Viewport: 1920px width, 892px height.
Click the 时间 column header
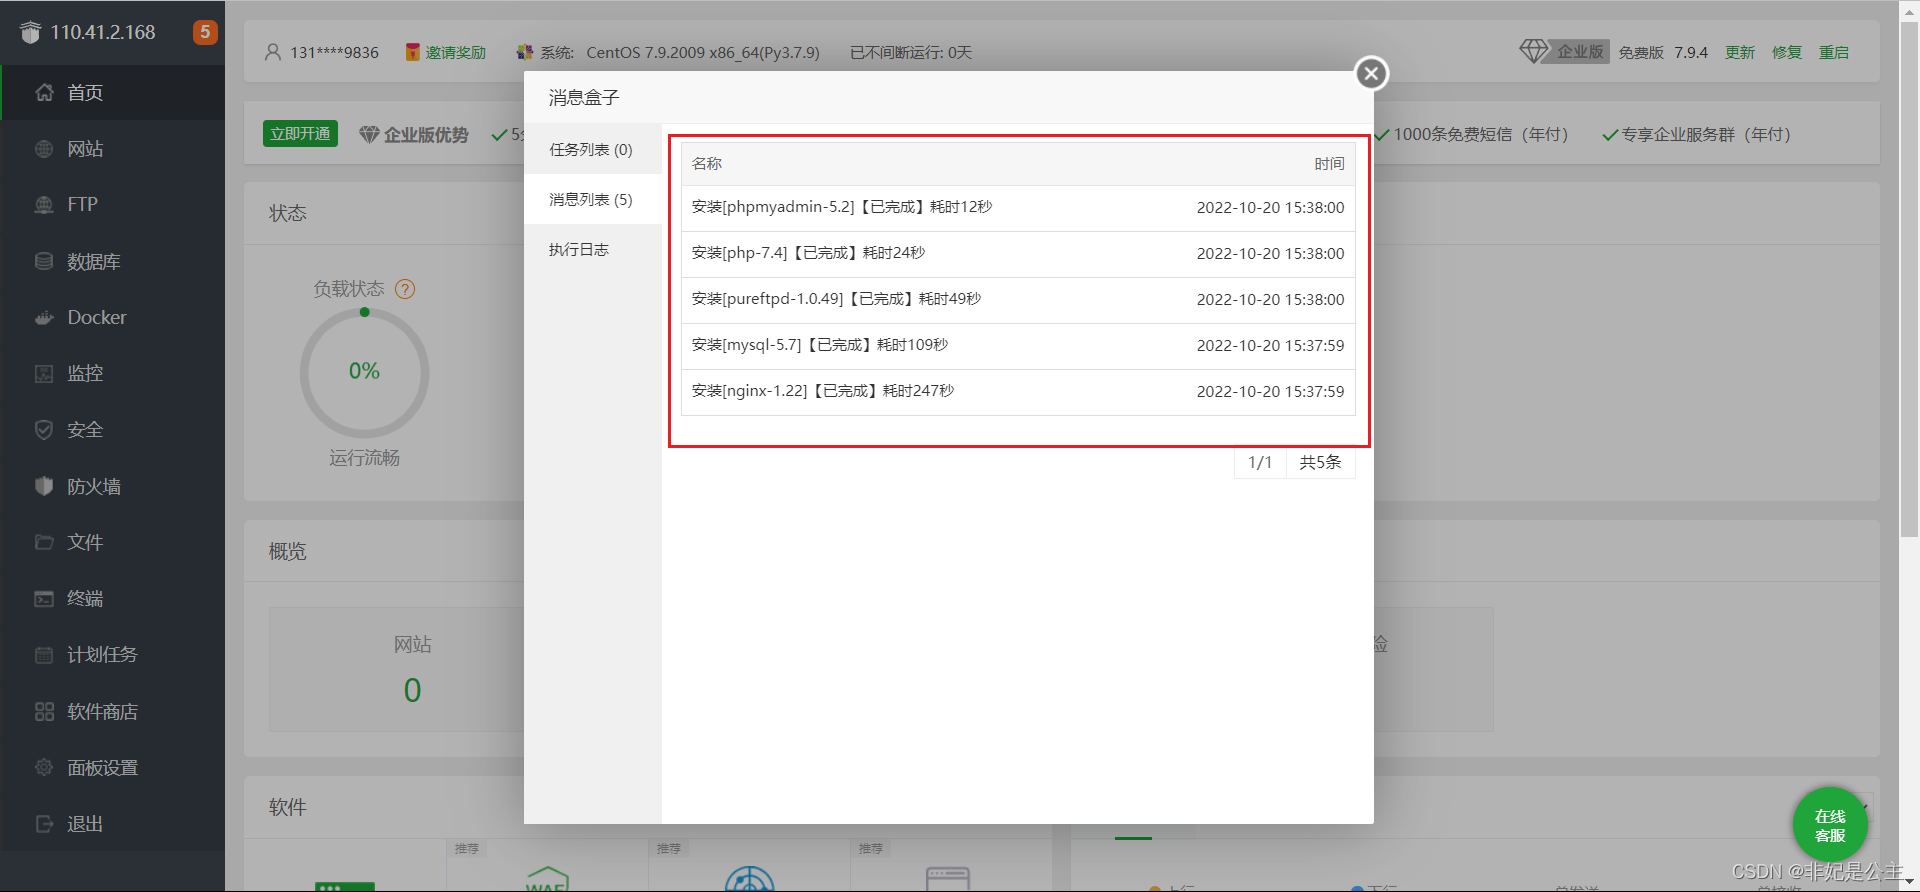click(1329, 163)
